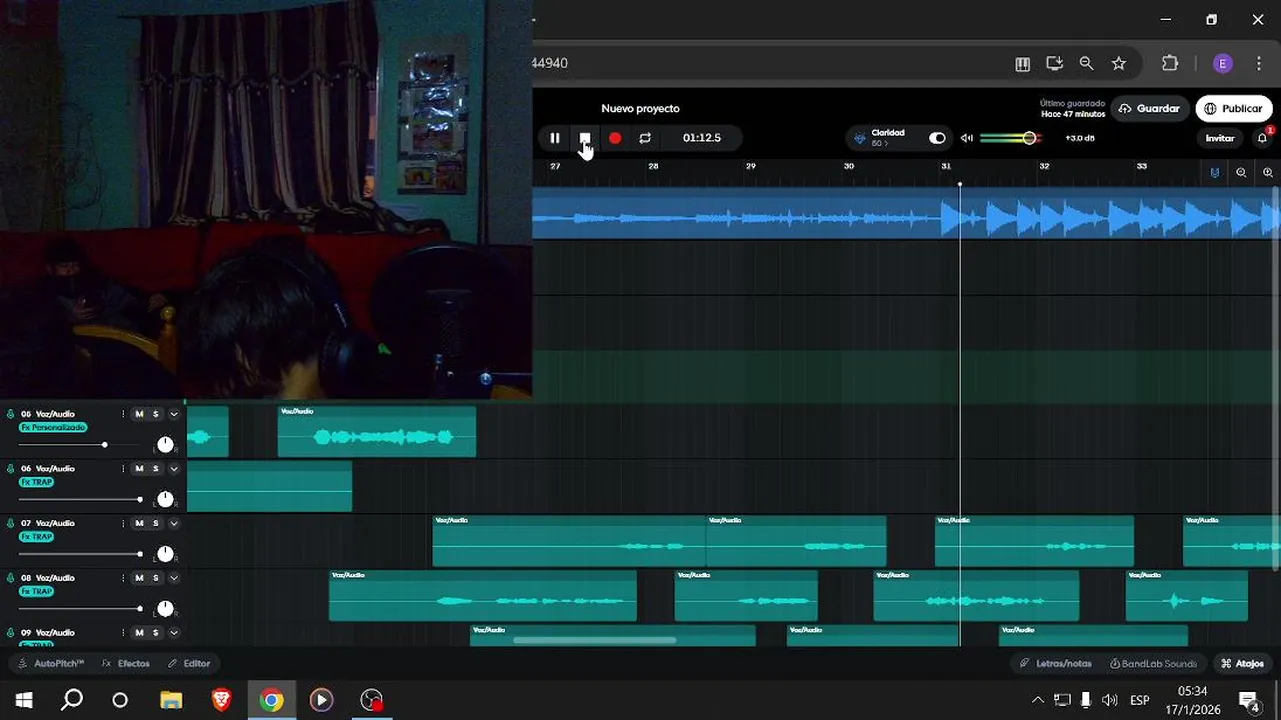Open track 06 more options menu

tap(123, 469)
